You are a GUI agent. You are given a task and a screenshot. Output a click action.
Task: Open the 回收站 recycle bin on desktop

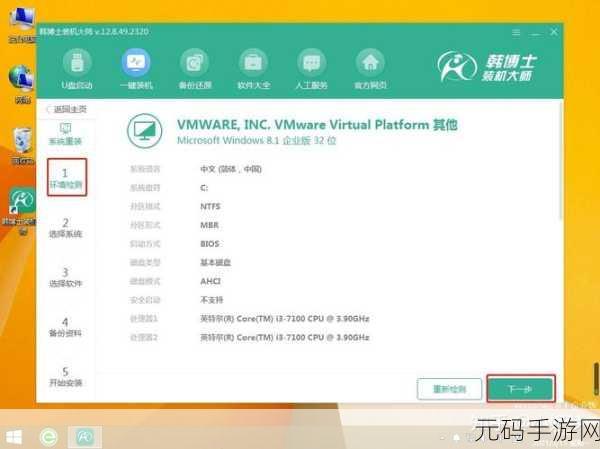22,146
